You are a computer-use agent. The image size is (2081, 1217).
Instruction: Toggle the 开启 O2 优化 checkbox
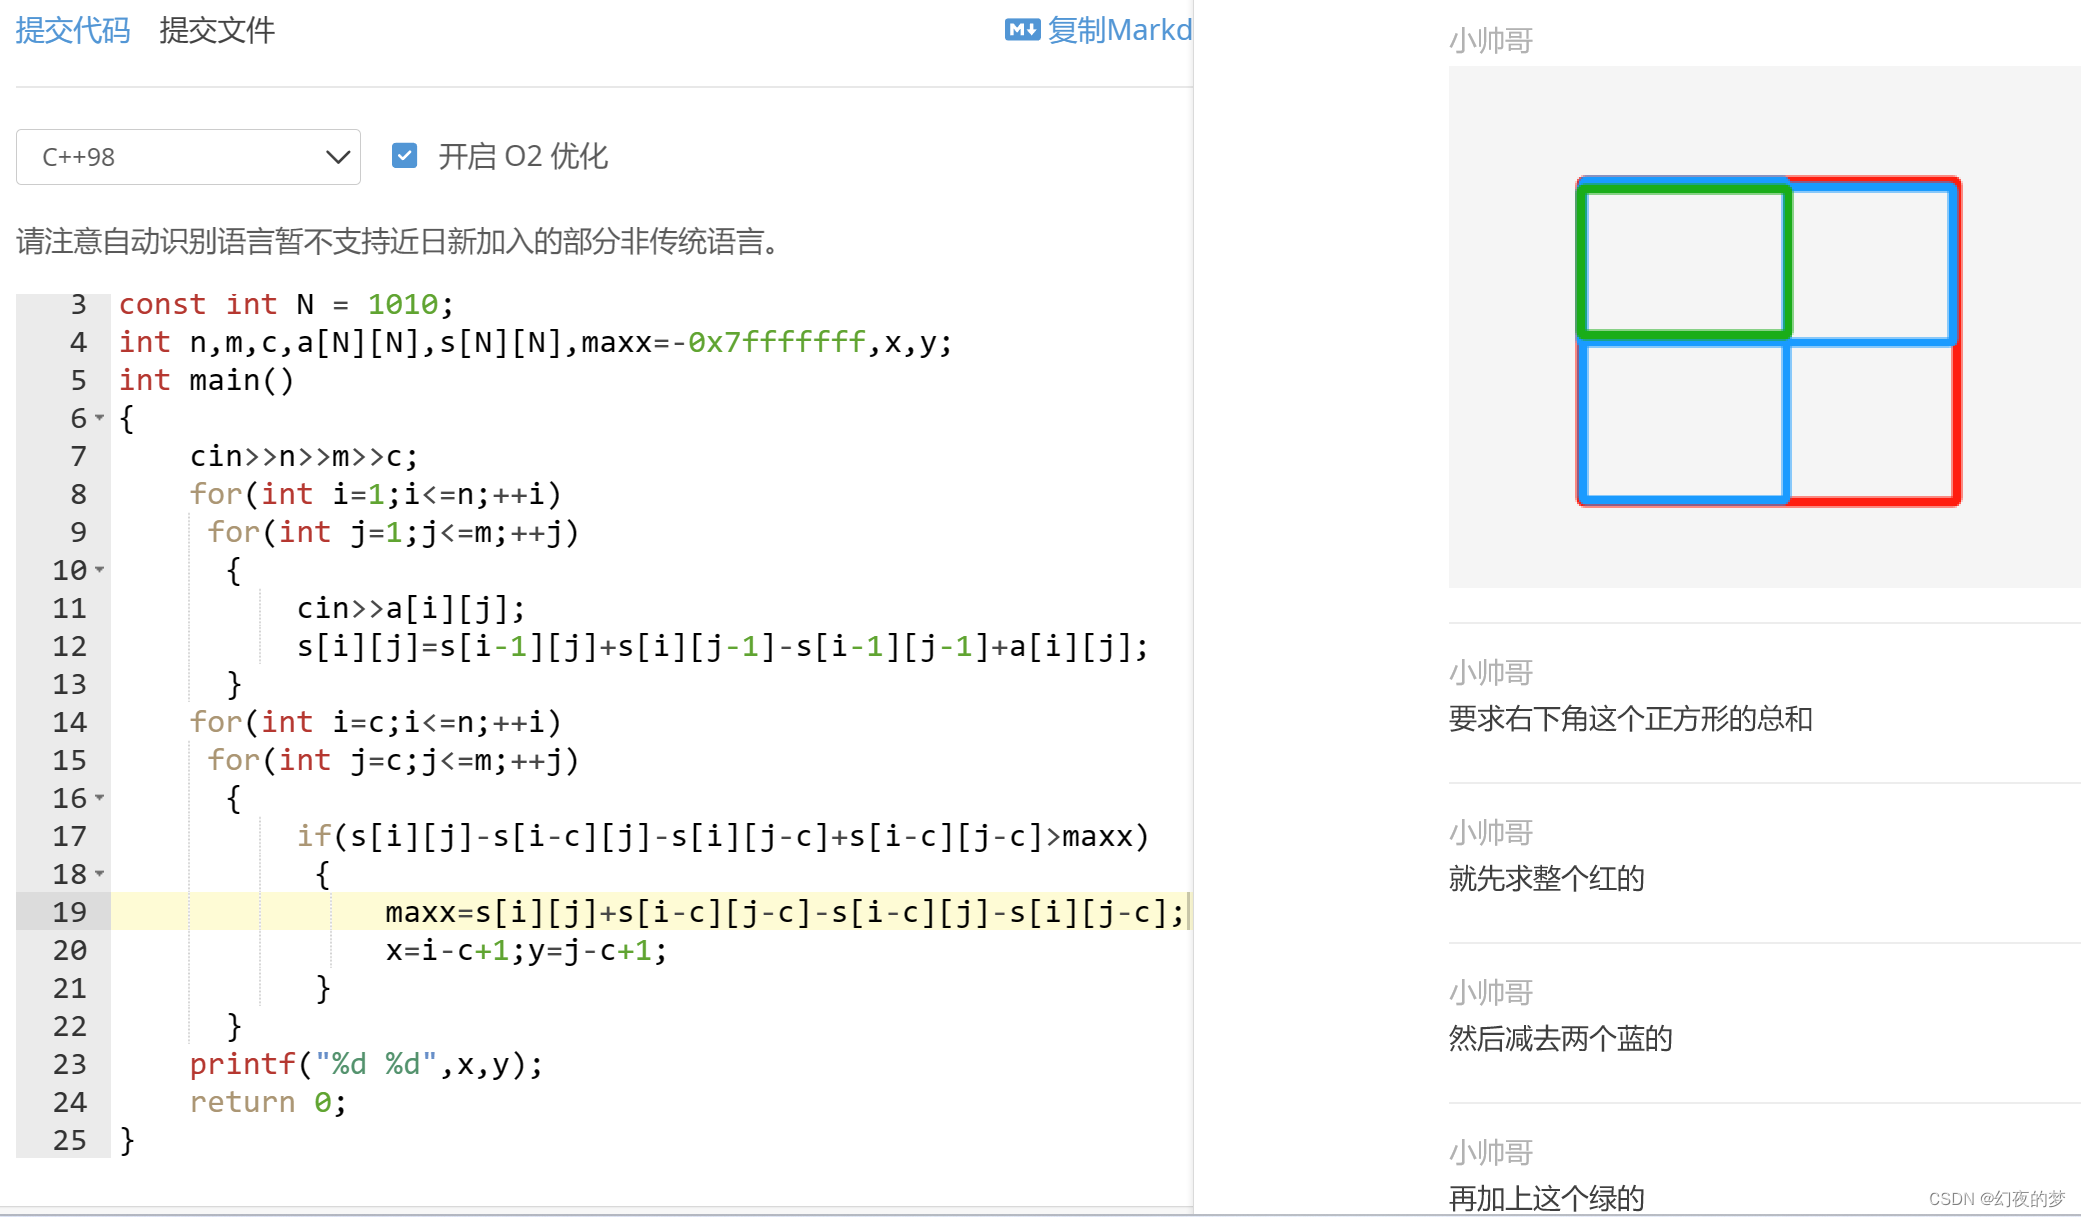click(x=404, y=155)
